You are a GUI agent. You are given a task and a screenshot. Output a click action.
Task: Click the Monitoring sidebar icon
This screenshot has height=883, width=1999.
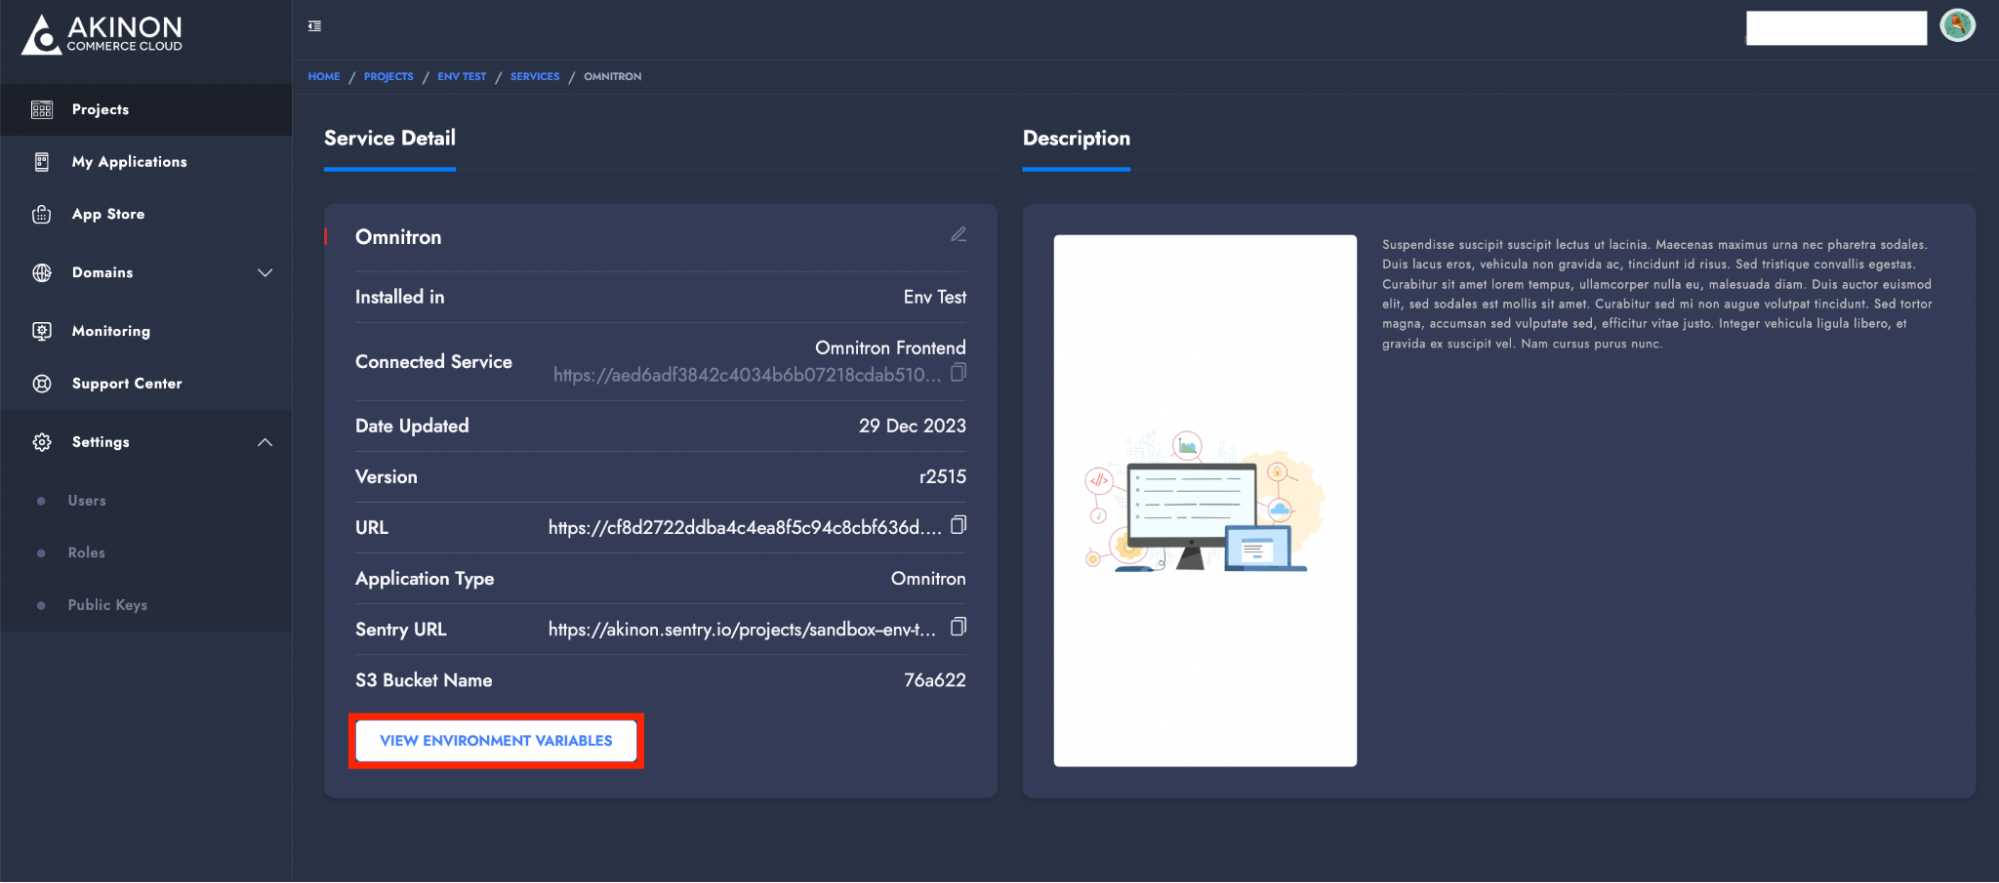coord(42,331)
